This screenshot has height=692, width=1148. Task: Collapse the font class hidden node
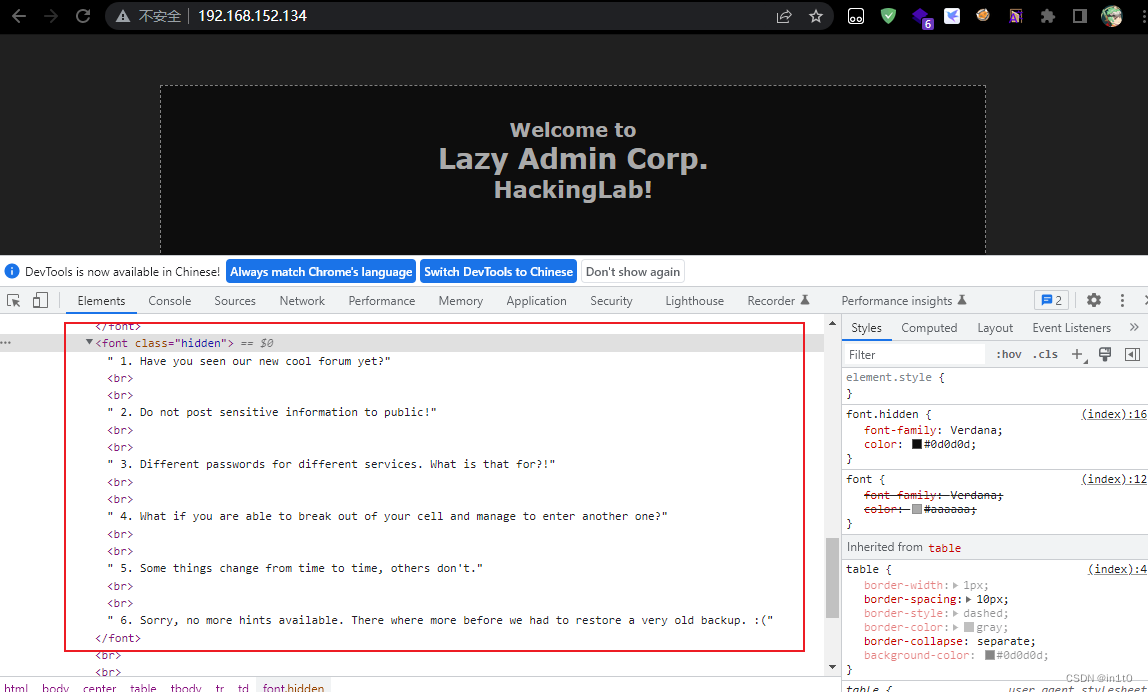[89, 342]
